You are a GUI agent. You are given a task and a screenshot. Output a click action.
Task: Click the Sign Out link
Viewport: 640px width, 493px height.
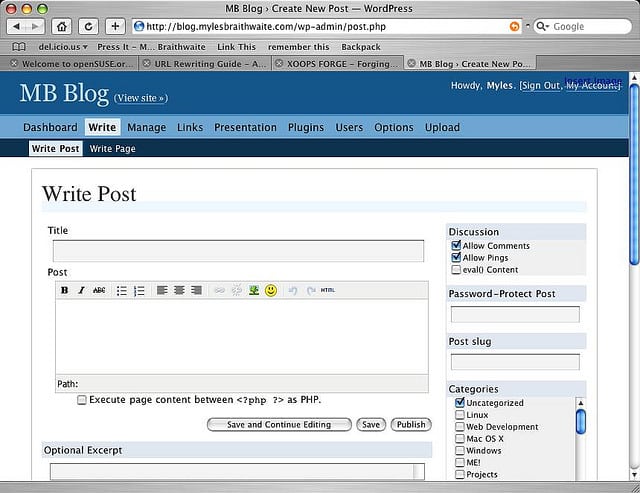click(x=541, y=85)
